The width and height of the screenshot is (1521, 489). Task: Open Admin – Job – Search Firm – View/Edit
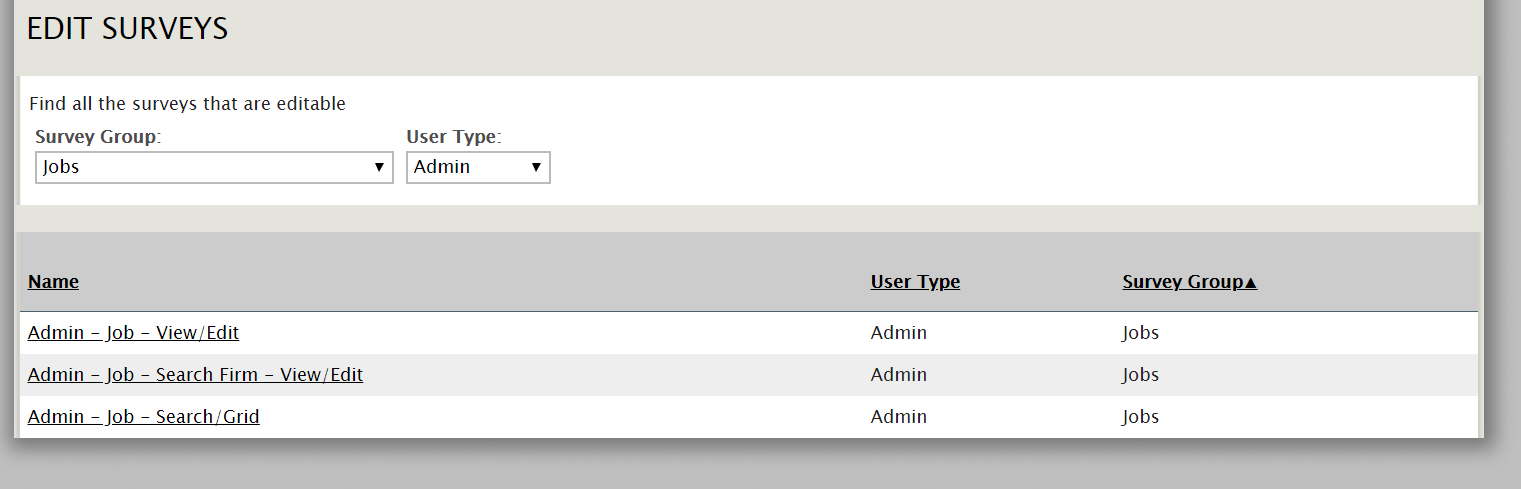[195, 375]
